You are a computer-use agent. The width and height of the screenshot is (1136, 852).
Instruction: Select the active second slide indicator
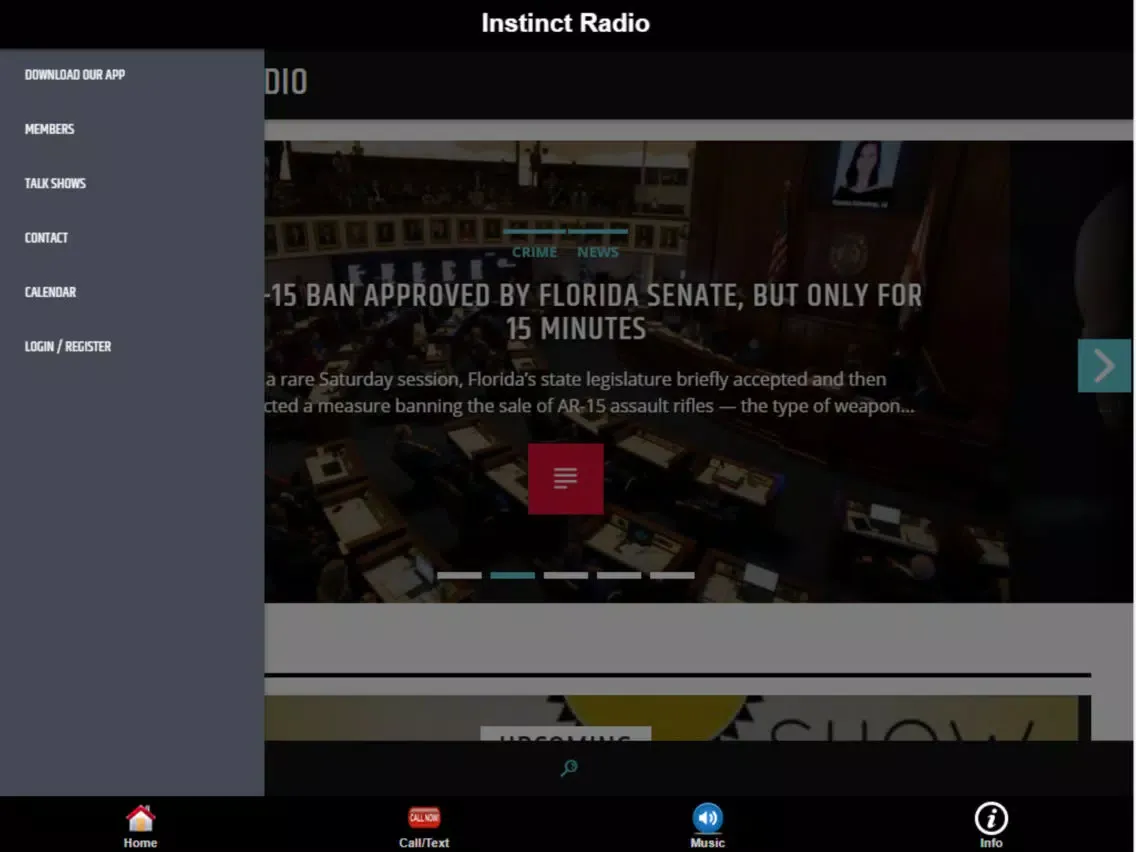[x=512, y=575]
